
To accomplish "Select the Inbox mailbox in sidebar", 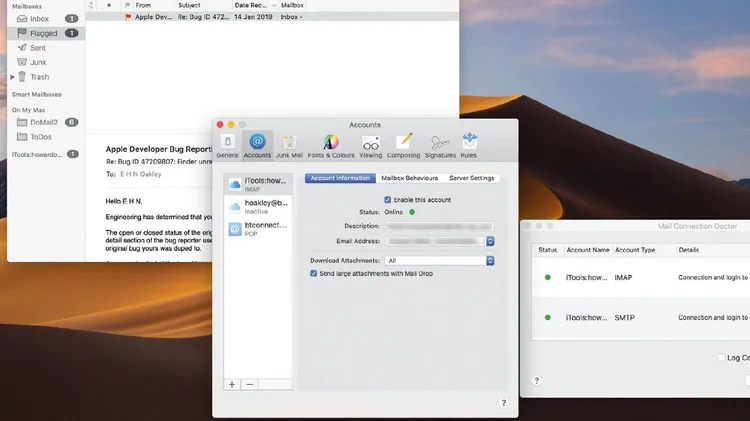I will 40,19.
